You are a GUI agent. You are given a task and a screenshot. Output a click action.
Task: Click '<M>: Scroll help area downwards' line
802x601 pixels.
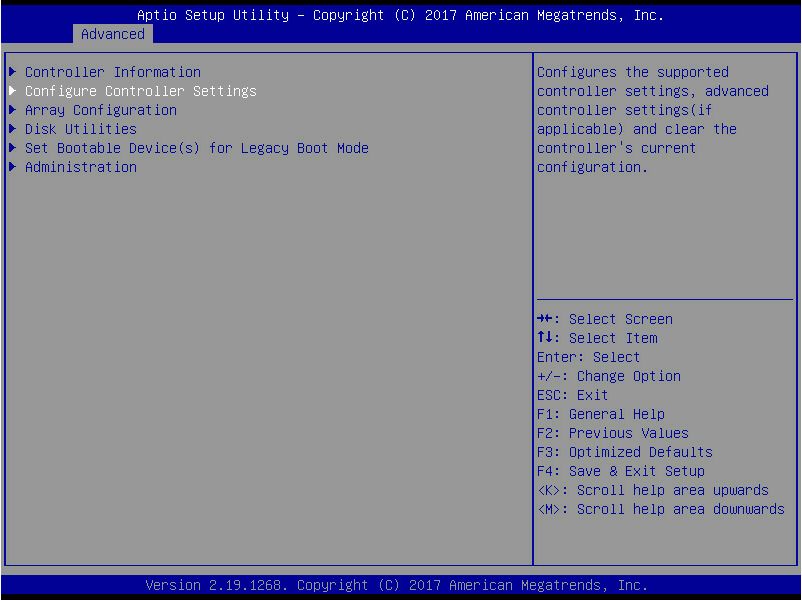[661, 509]
